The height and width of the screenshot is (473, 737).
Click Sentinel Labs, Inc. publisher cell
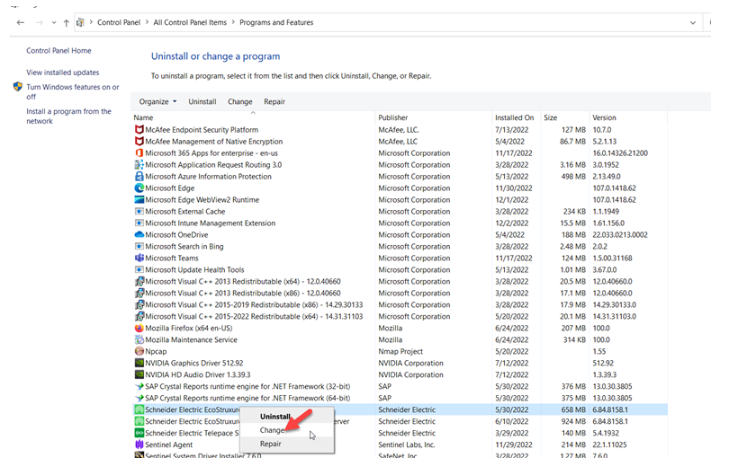tap(407, 444)
